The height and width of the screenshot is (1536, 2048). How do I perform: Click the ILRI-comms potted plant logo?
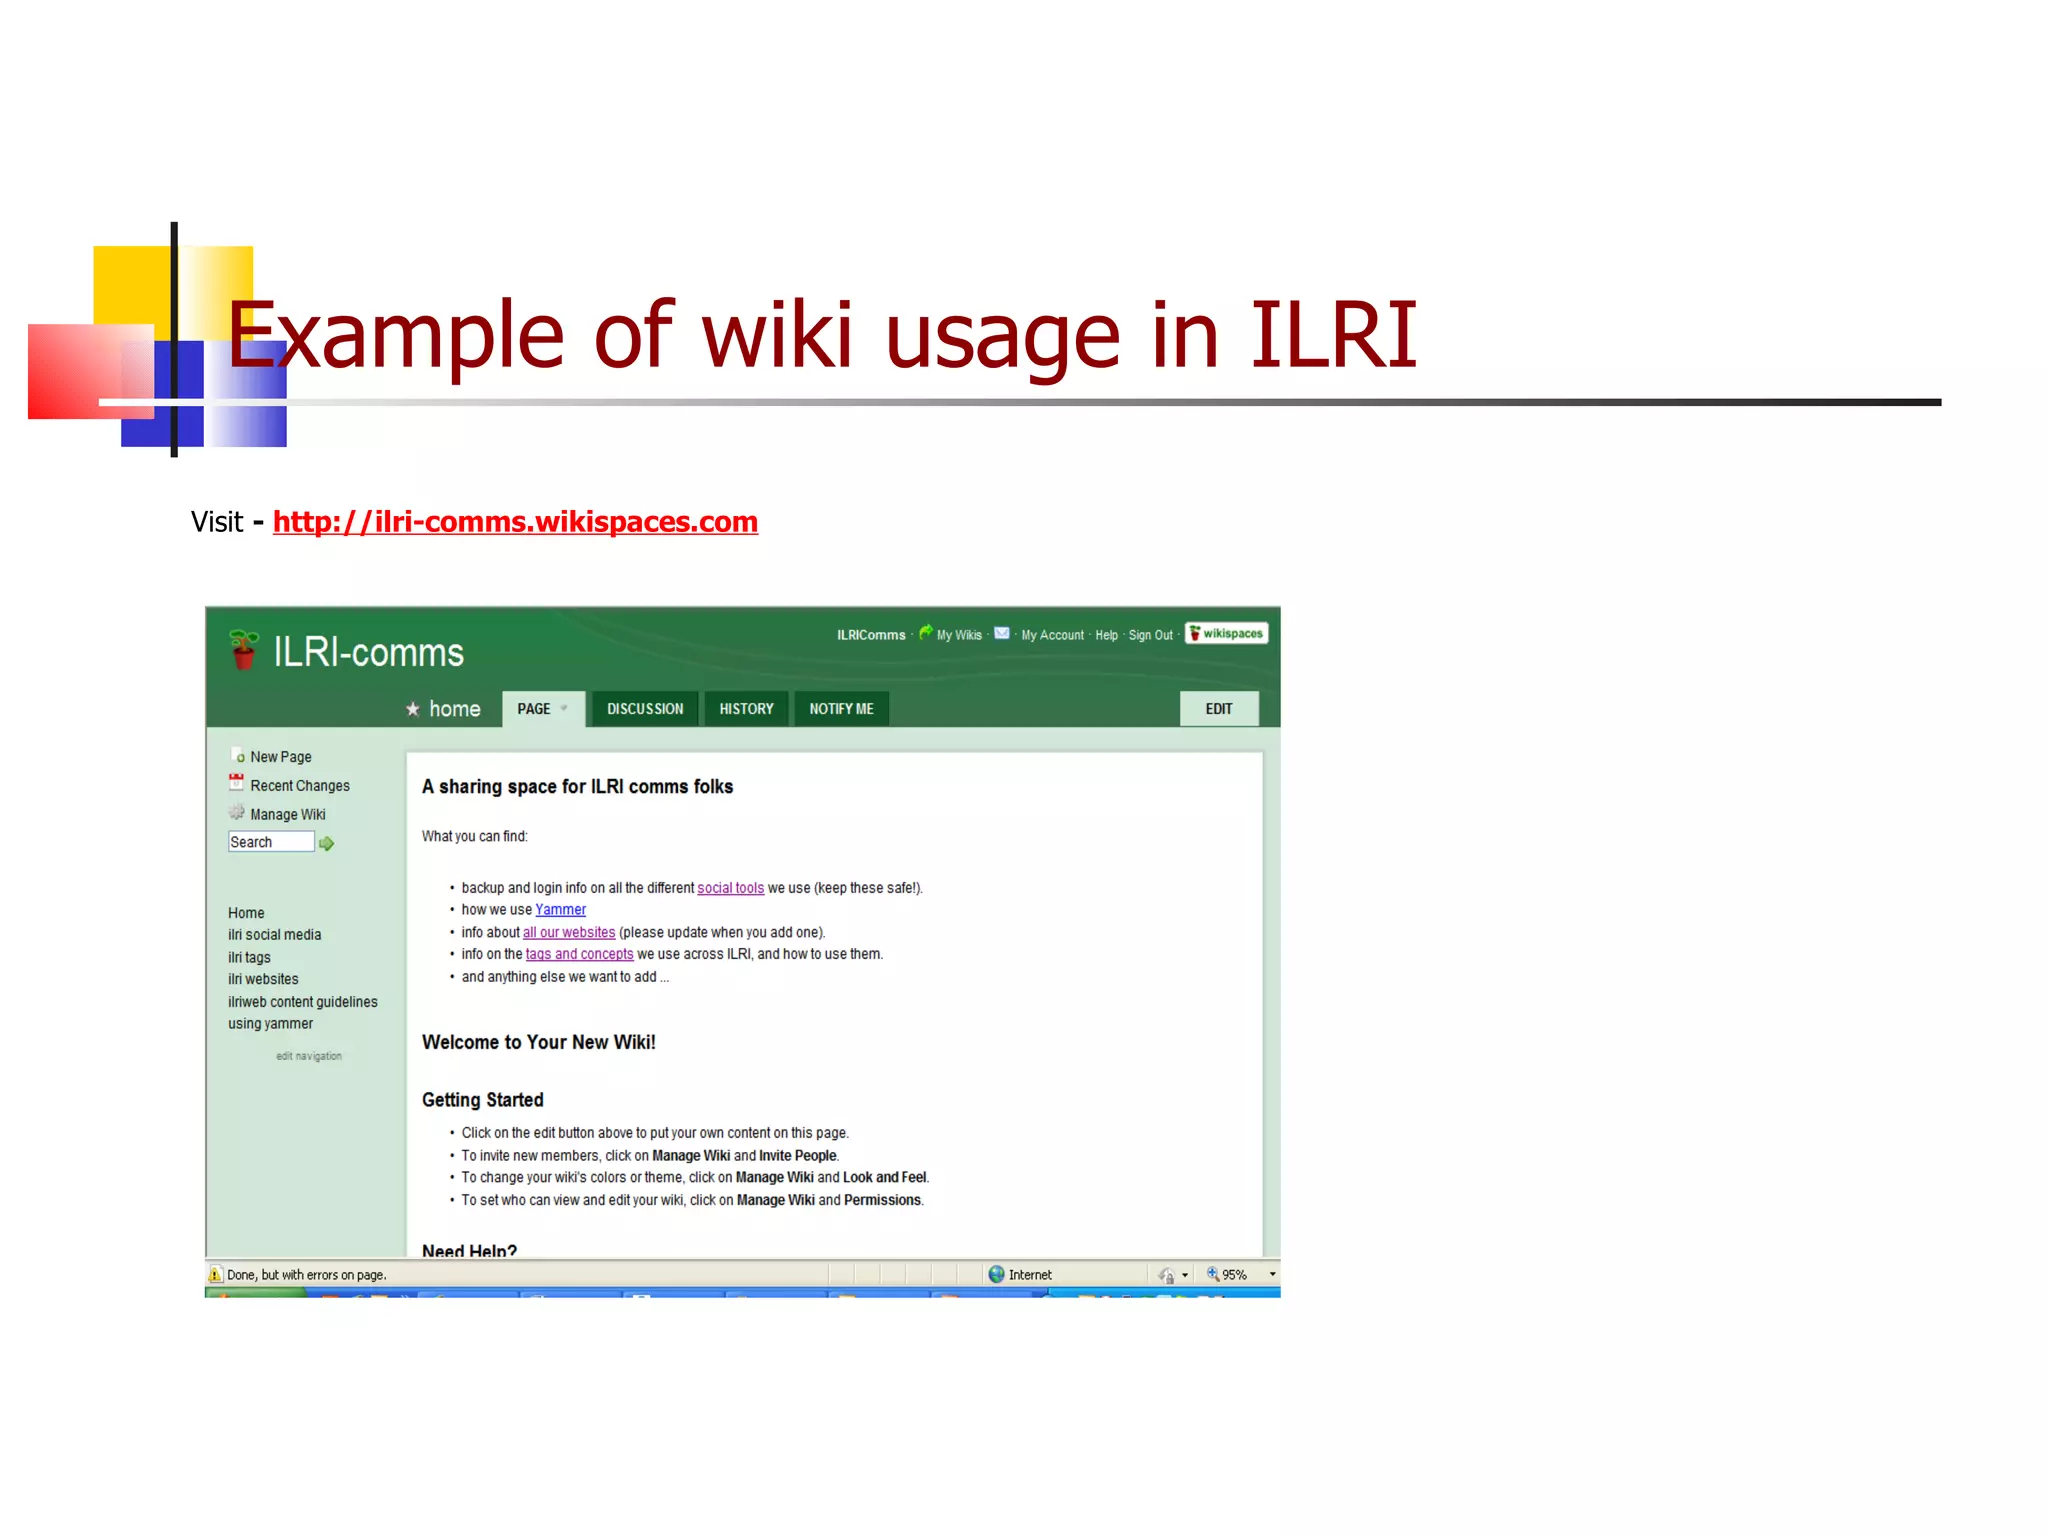coord(243,650)
